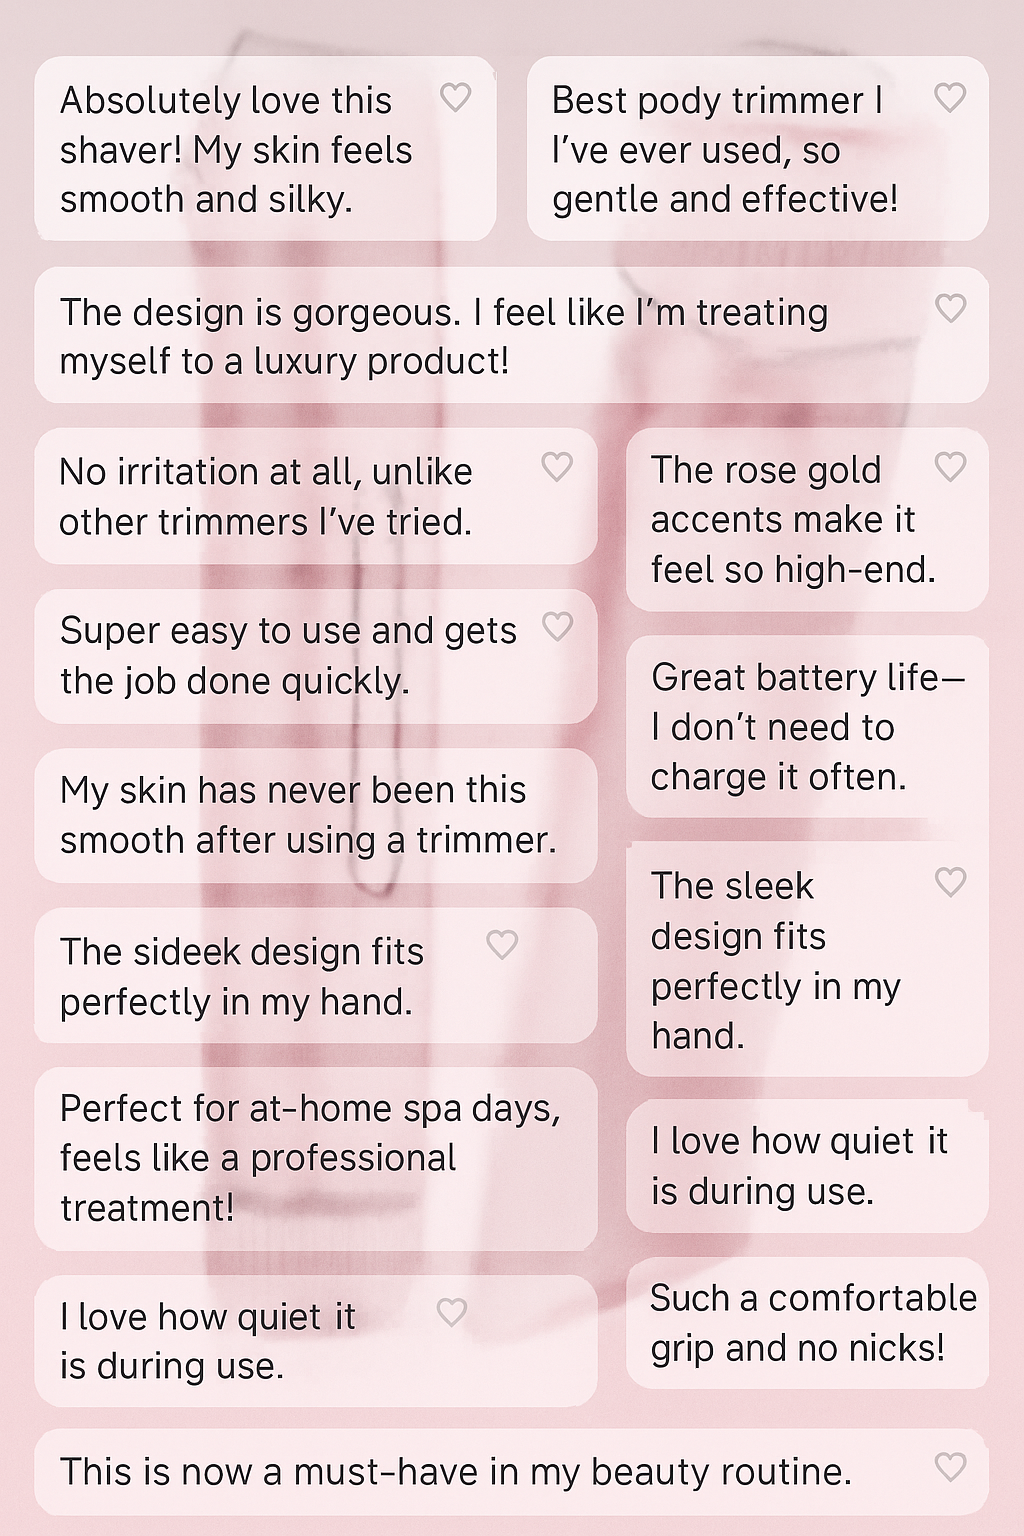The width and height of the screenshot is (1024, 1536).
Task: Select the "Such a comfortable grip" review
Action: [807, 1323]
